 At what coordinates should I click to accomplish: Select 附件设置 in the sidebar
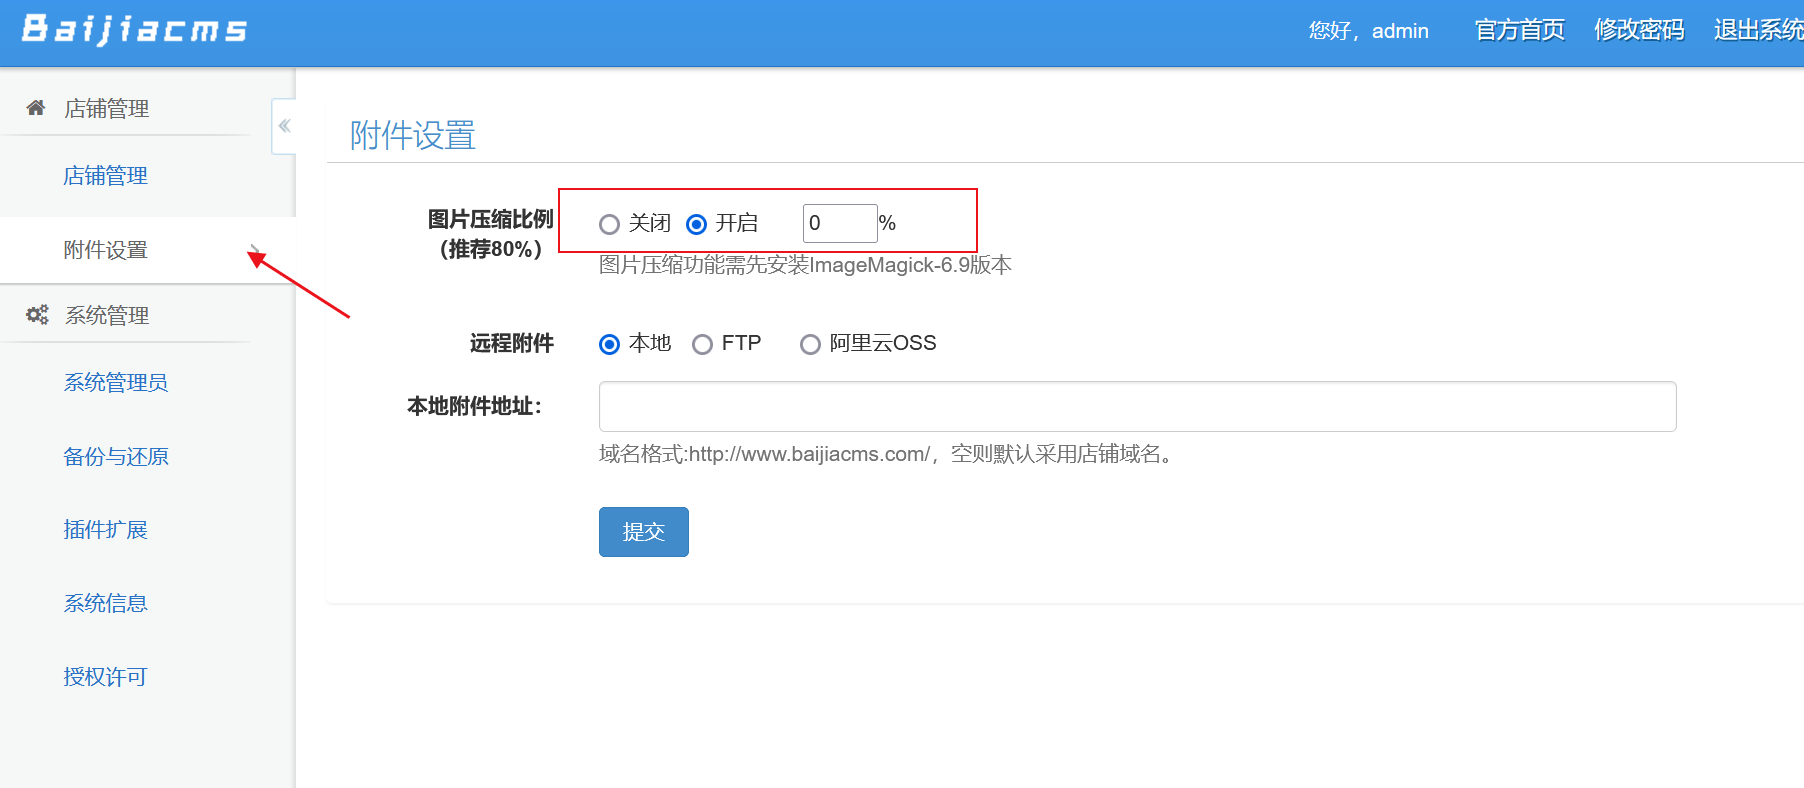(106, 250)
